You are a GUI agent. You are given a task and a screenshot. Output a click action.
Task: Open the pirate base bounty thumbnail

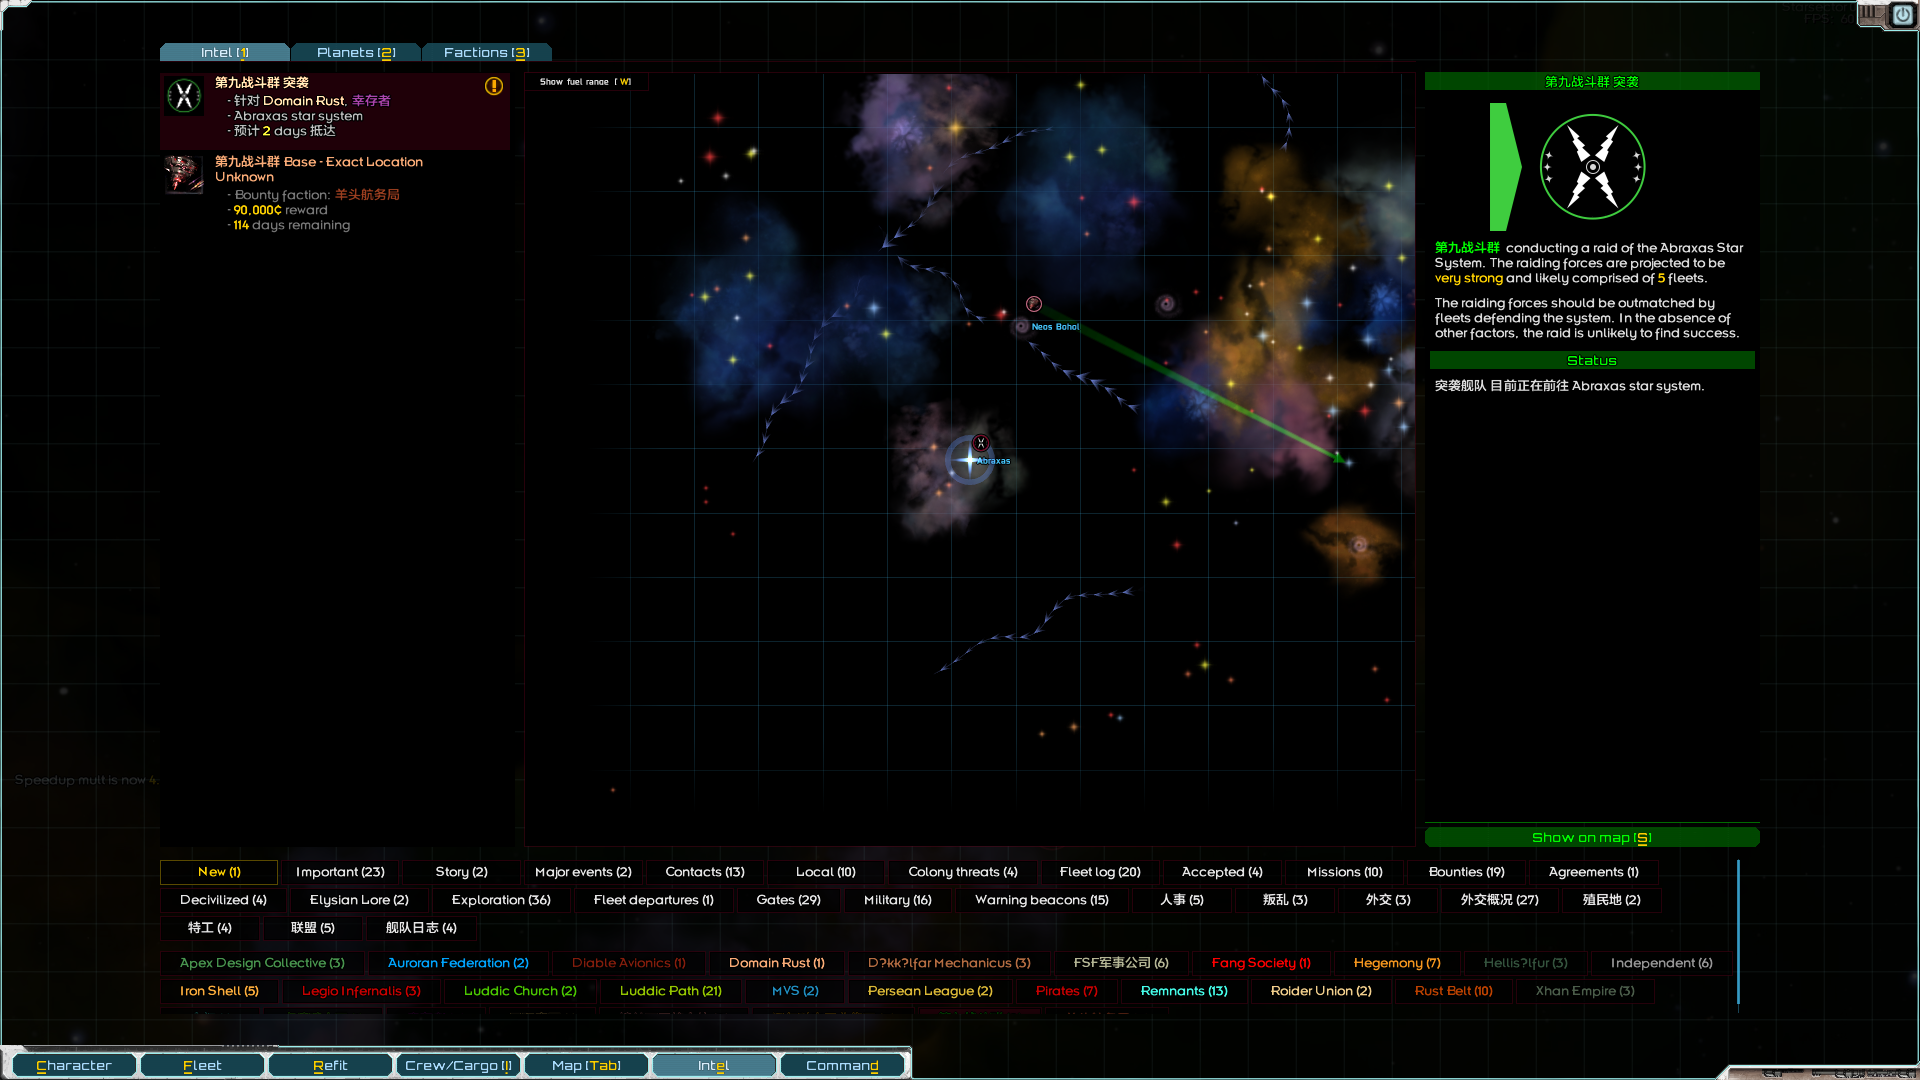184,174
